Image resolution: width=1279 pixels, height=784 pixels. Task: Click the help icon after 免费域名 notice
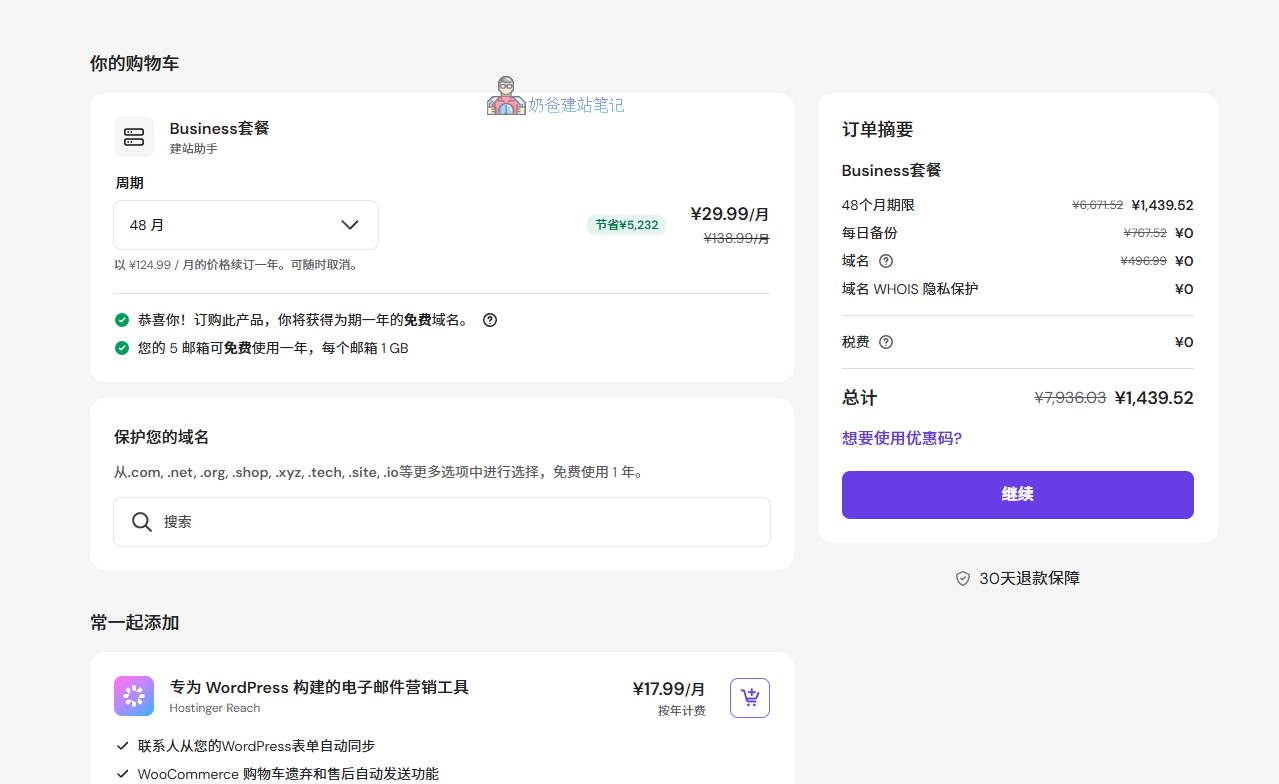click(490, 320)
